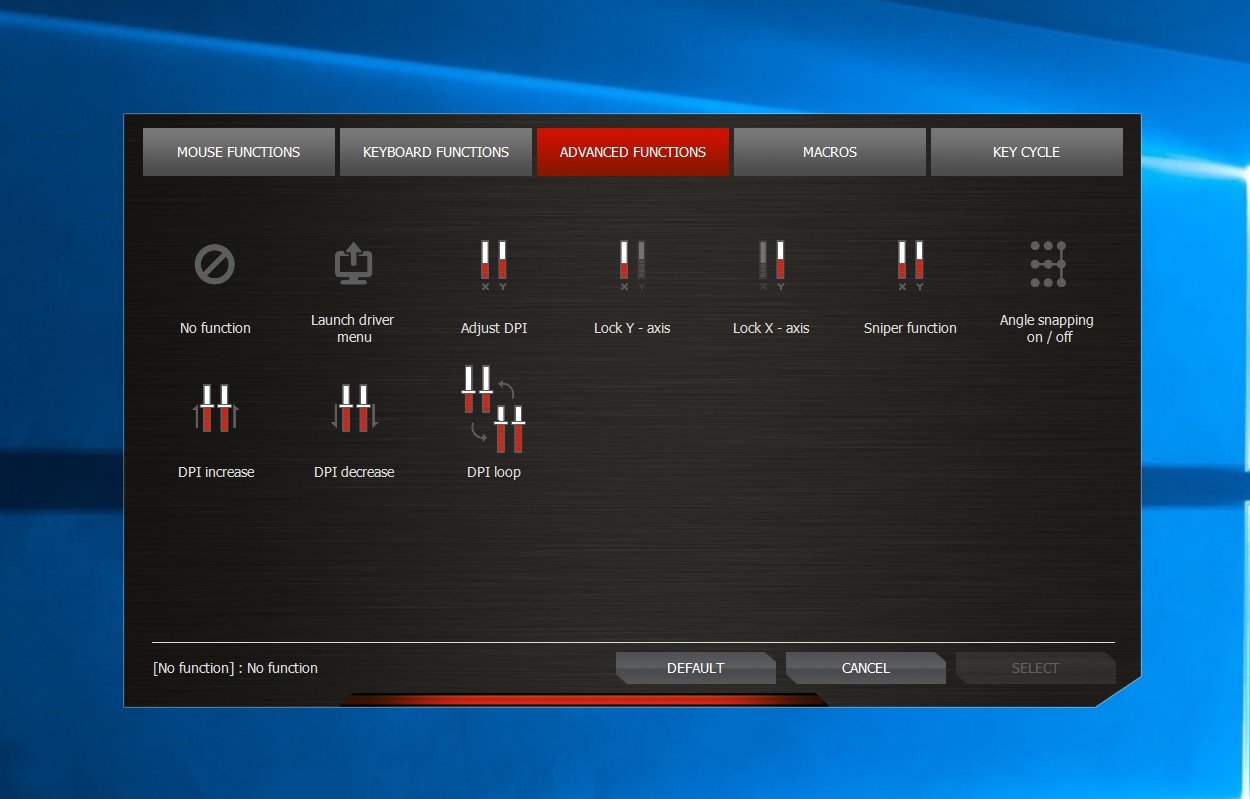Choose the DPI loop icon

(x=493, y=408)
